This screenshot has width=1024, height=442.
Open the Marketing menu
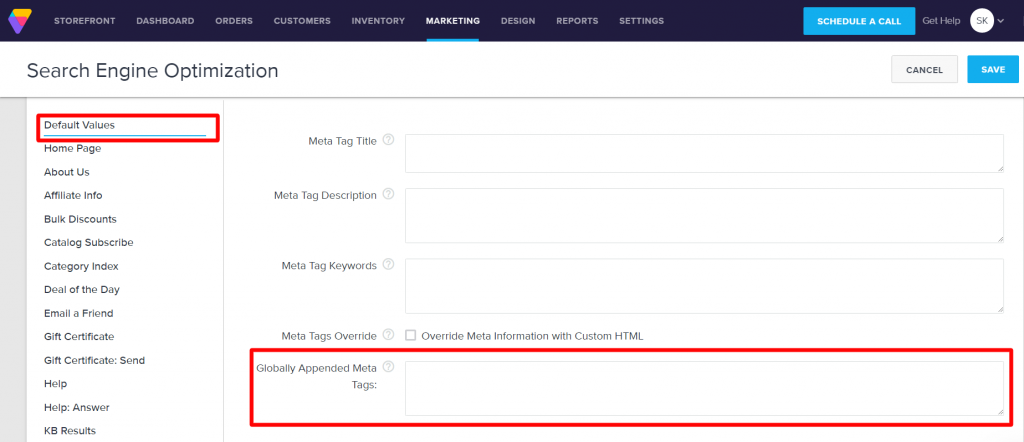453,21
